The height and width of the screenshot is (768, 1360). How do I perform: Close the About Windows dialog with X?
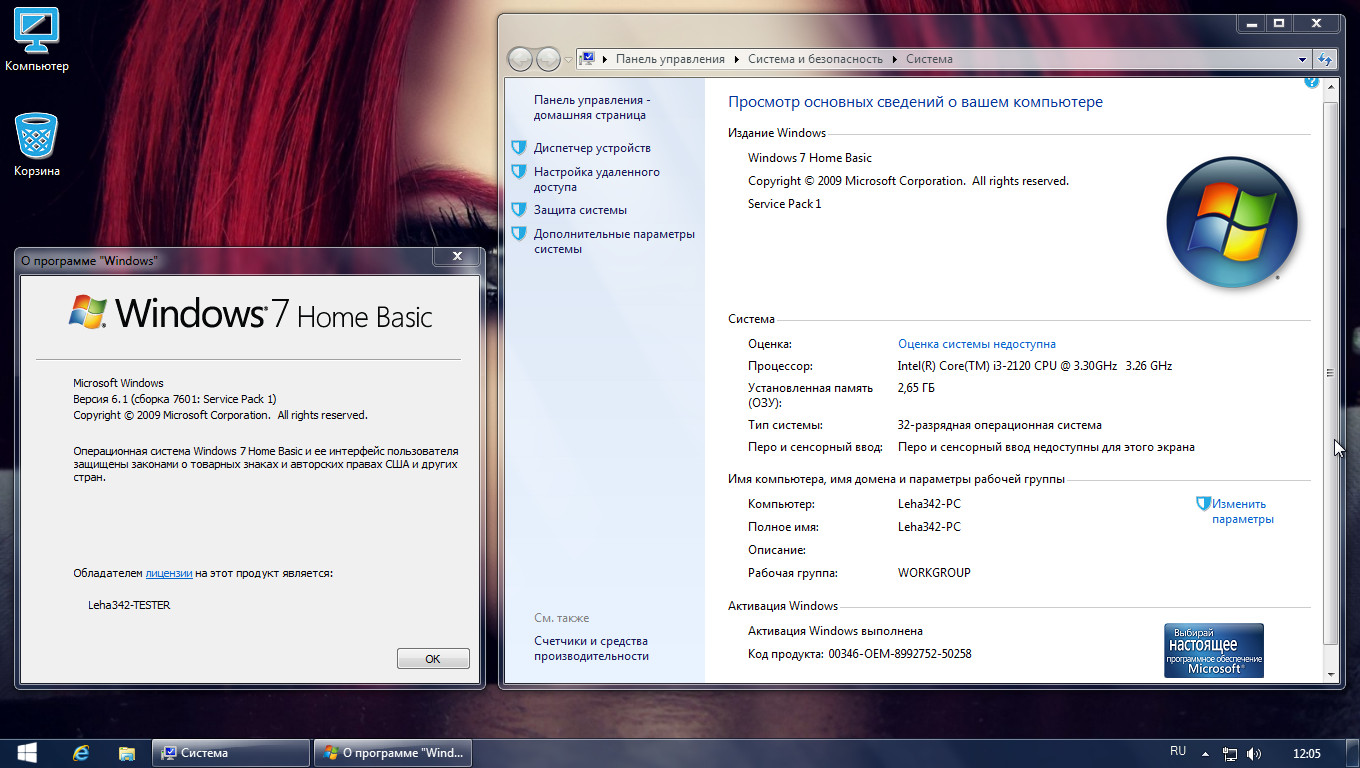tap(457, 257)
